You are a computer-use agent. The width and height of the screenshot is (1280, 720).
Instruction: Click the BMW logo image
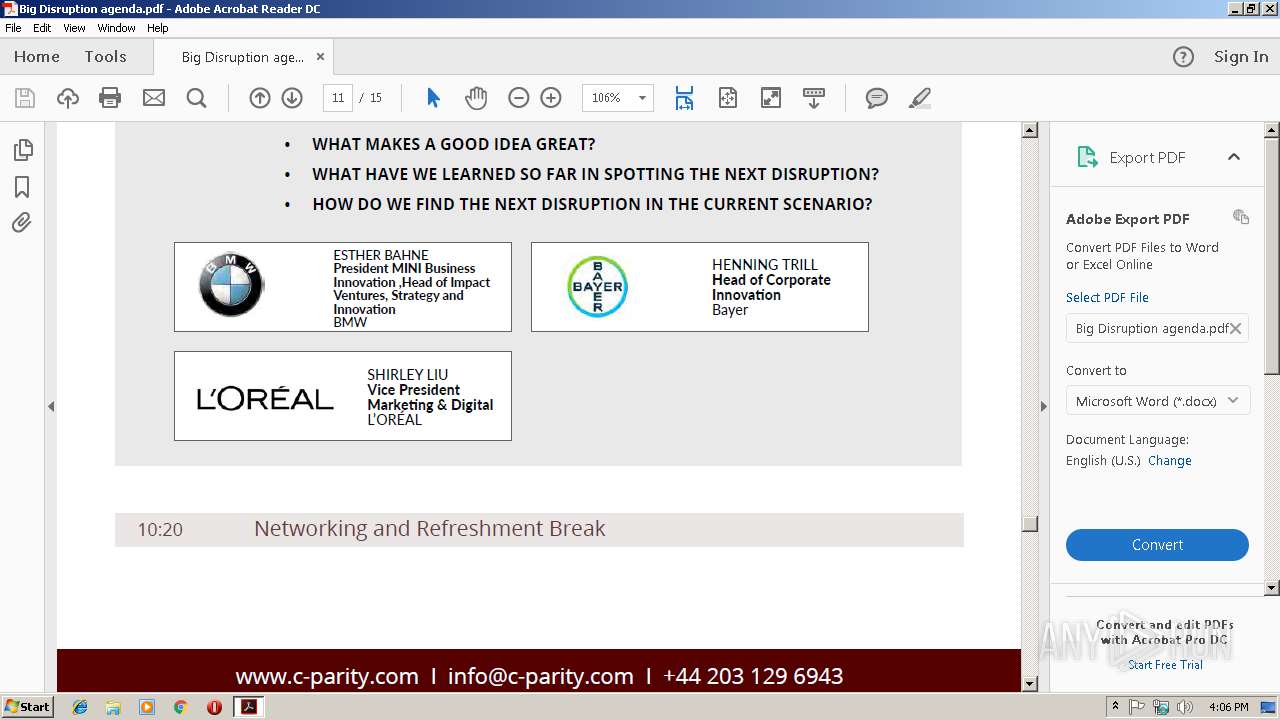click(231, 284)
